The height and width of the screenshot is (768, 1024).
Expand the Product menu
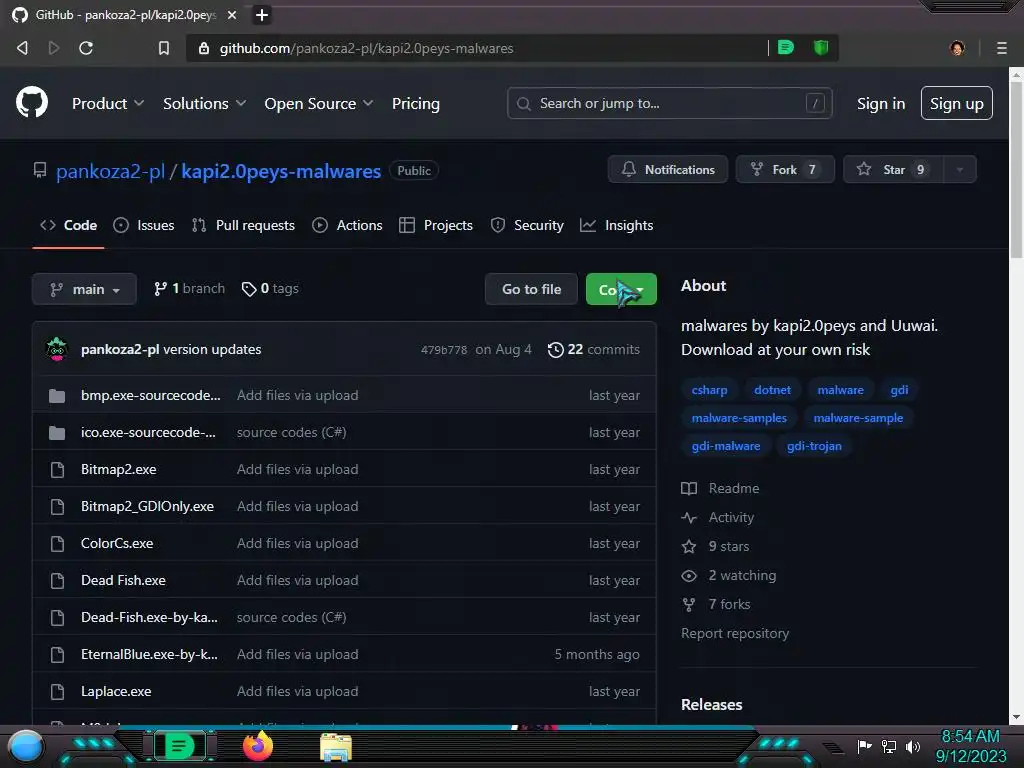pos(108,103)
